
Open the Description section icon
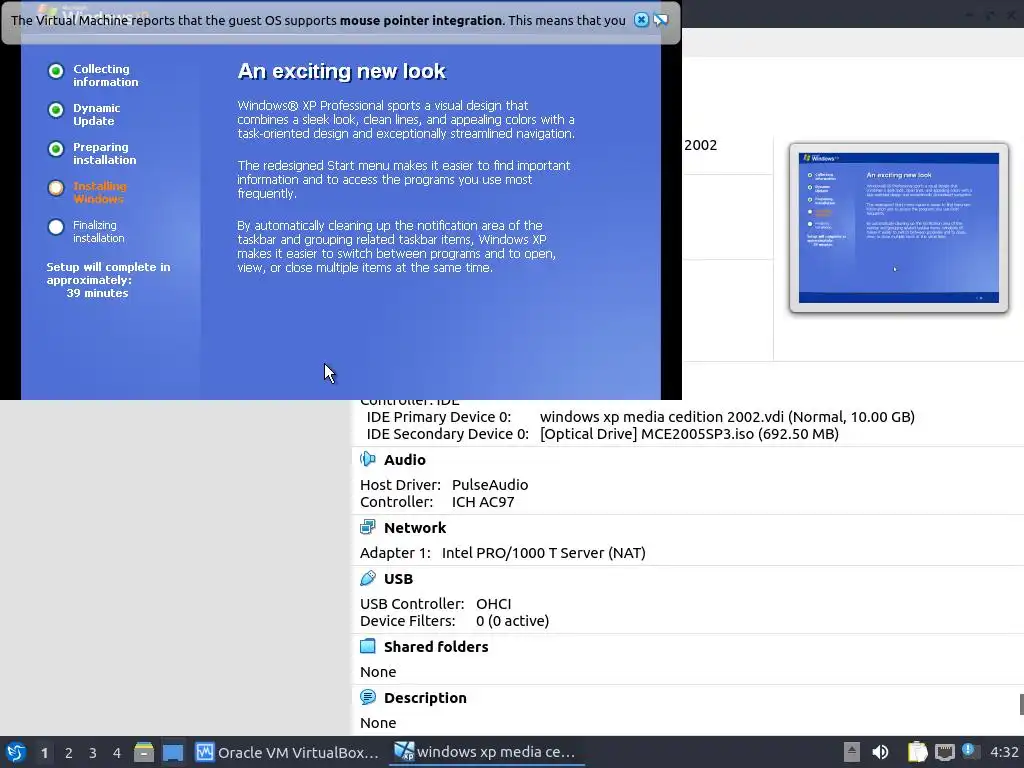point(368,697)
